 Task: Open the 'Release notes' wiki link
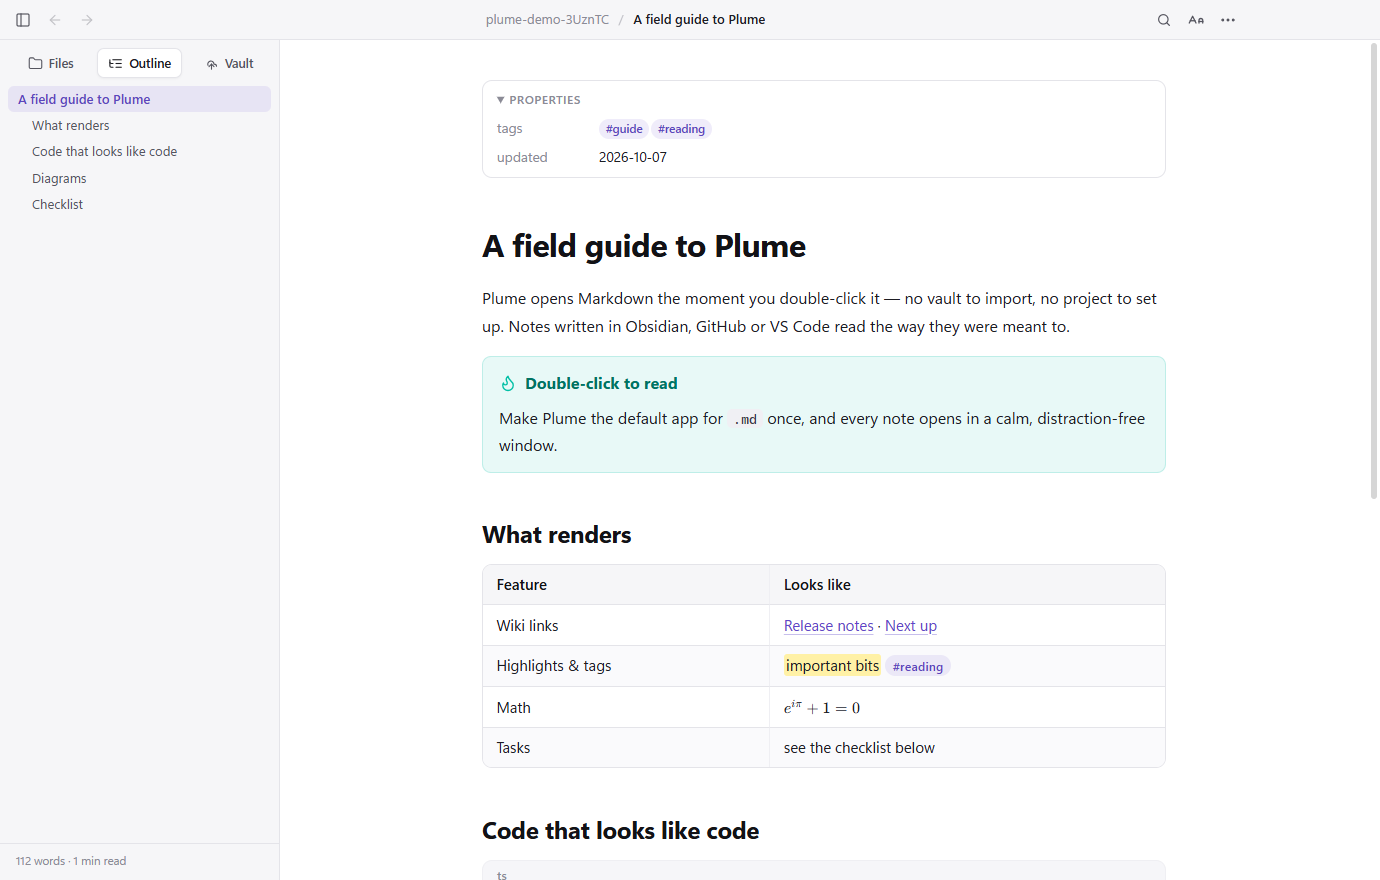(x=829, y=626)
